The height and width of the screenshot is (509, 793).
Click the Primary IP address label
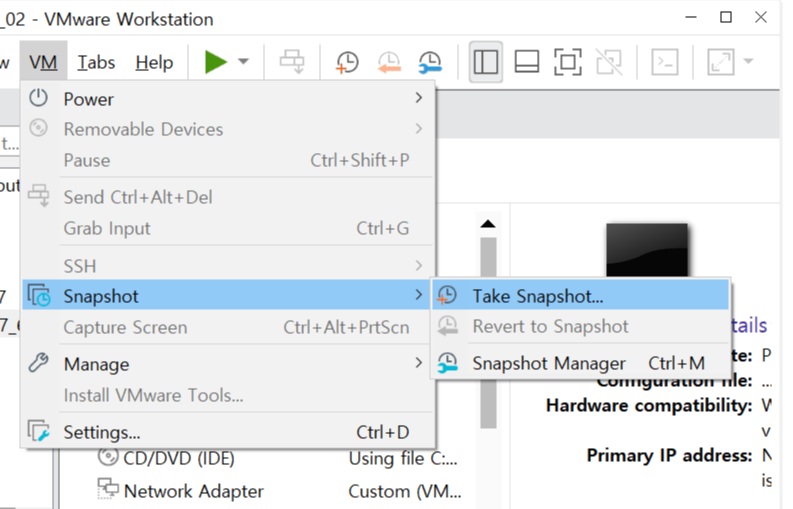pos(670,455)
